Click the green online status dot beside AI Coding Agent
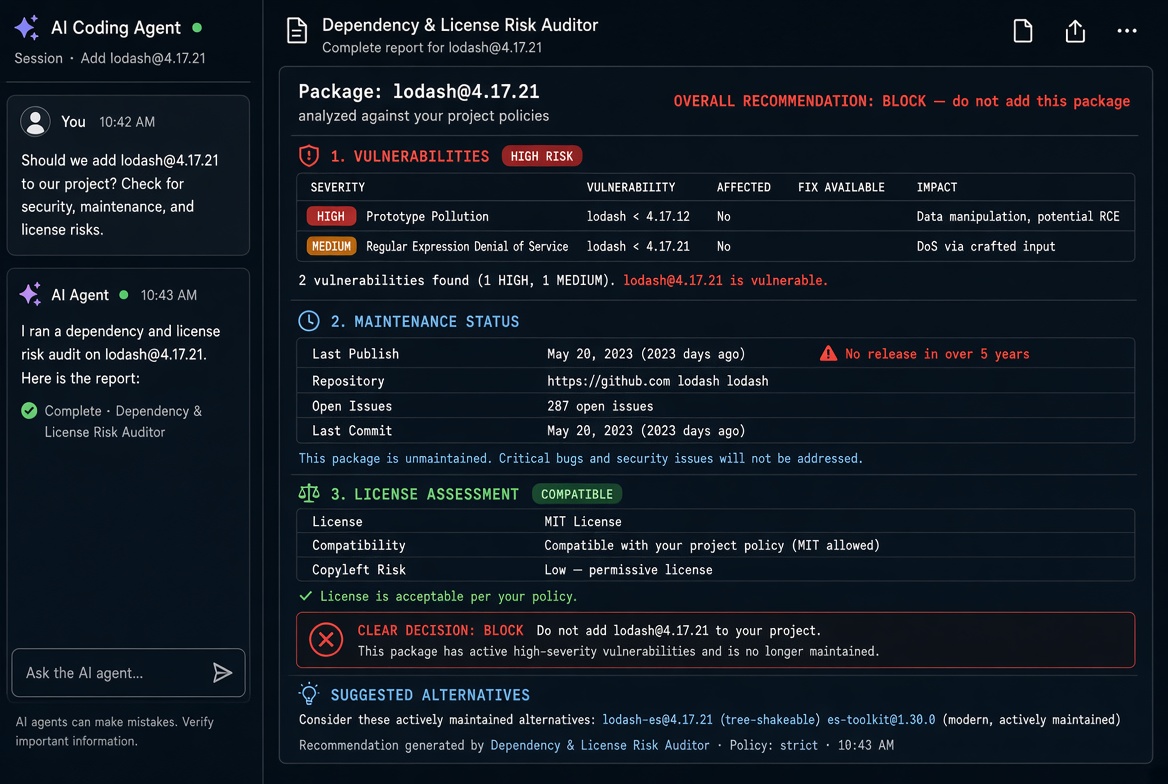The width and height of the screenshot is (1168, 784). pos(197,28)
